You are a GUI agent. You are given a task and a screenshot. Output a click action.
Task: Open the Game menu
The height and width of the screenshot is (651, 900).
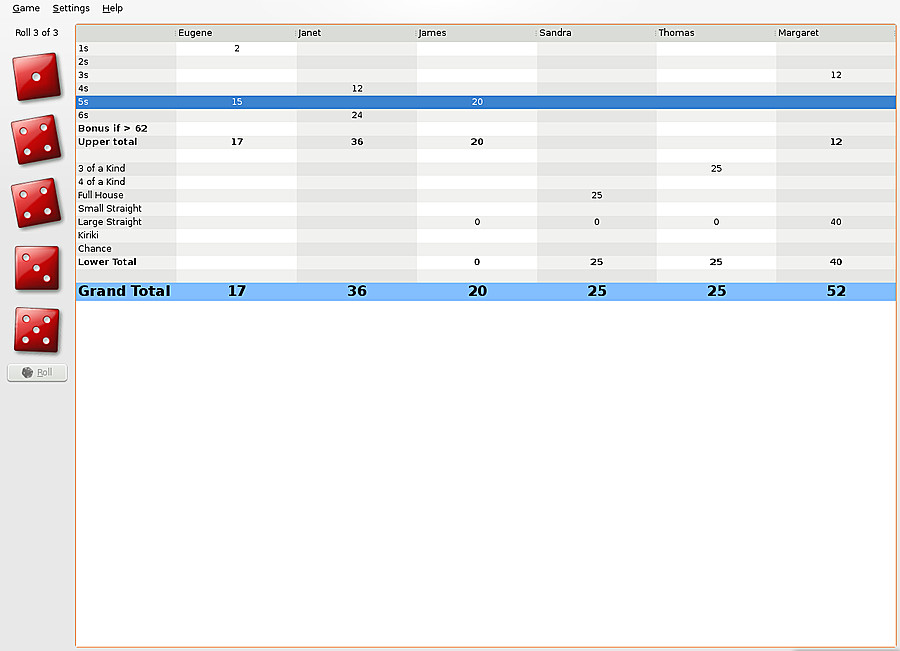26,8
